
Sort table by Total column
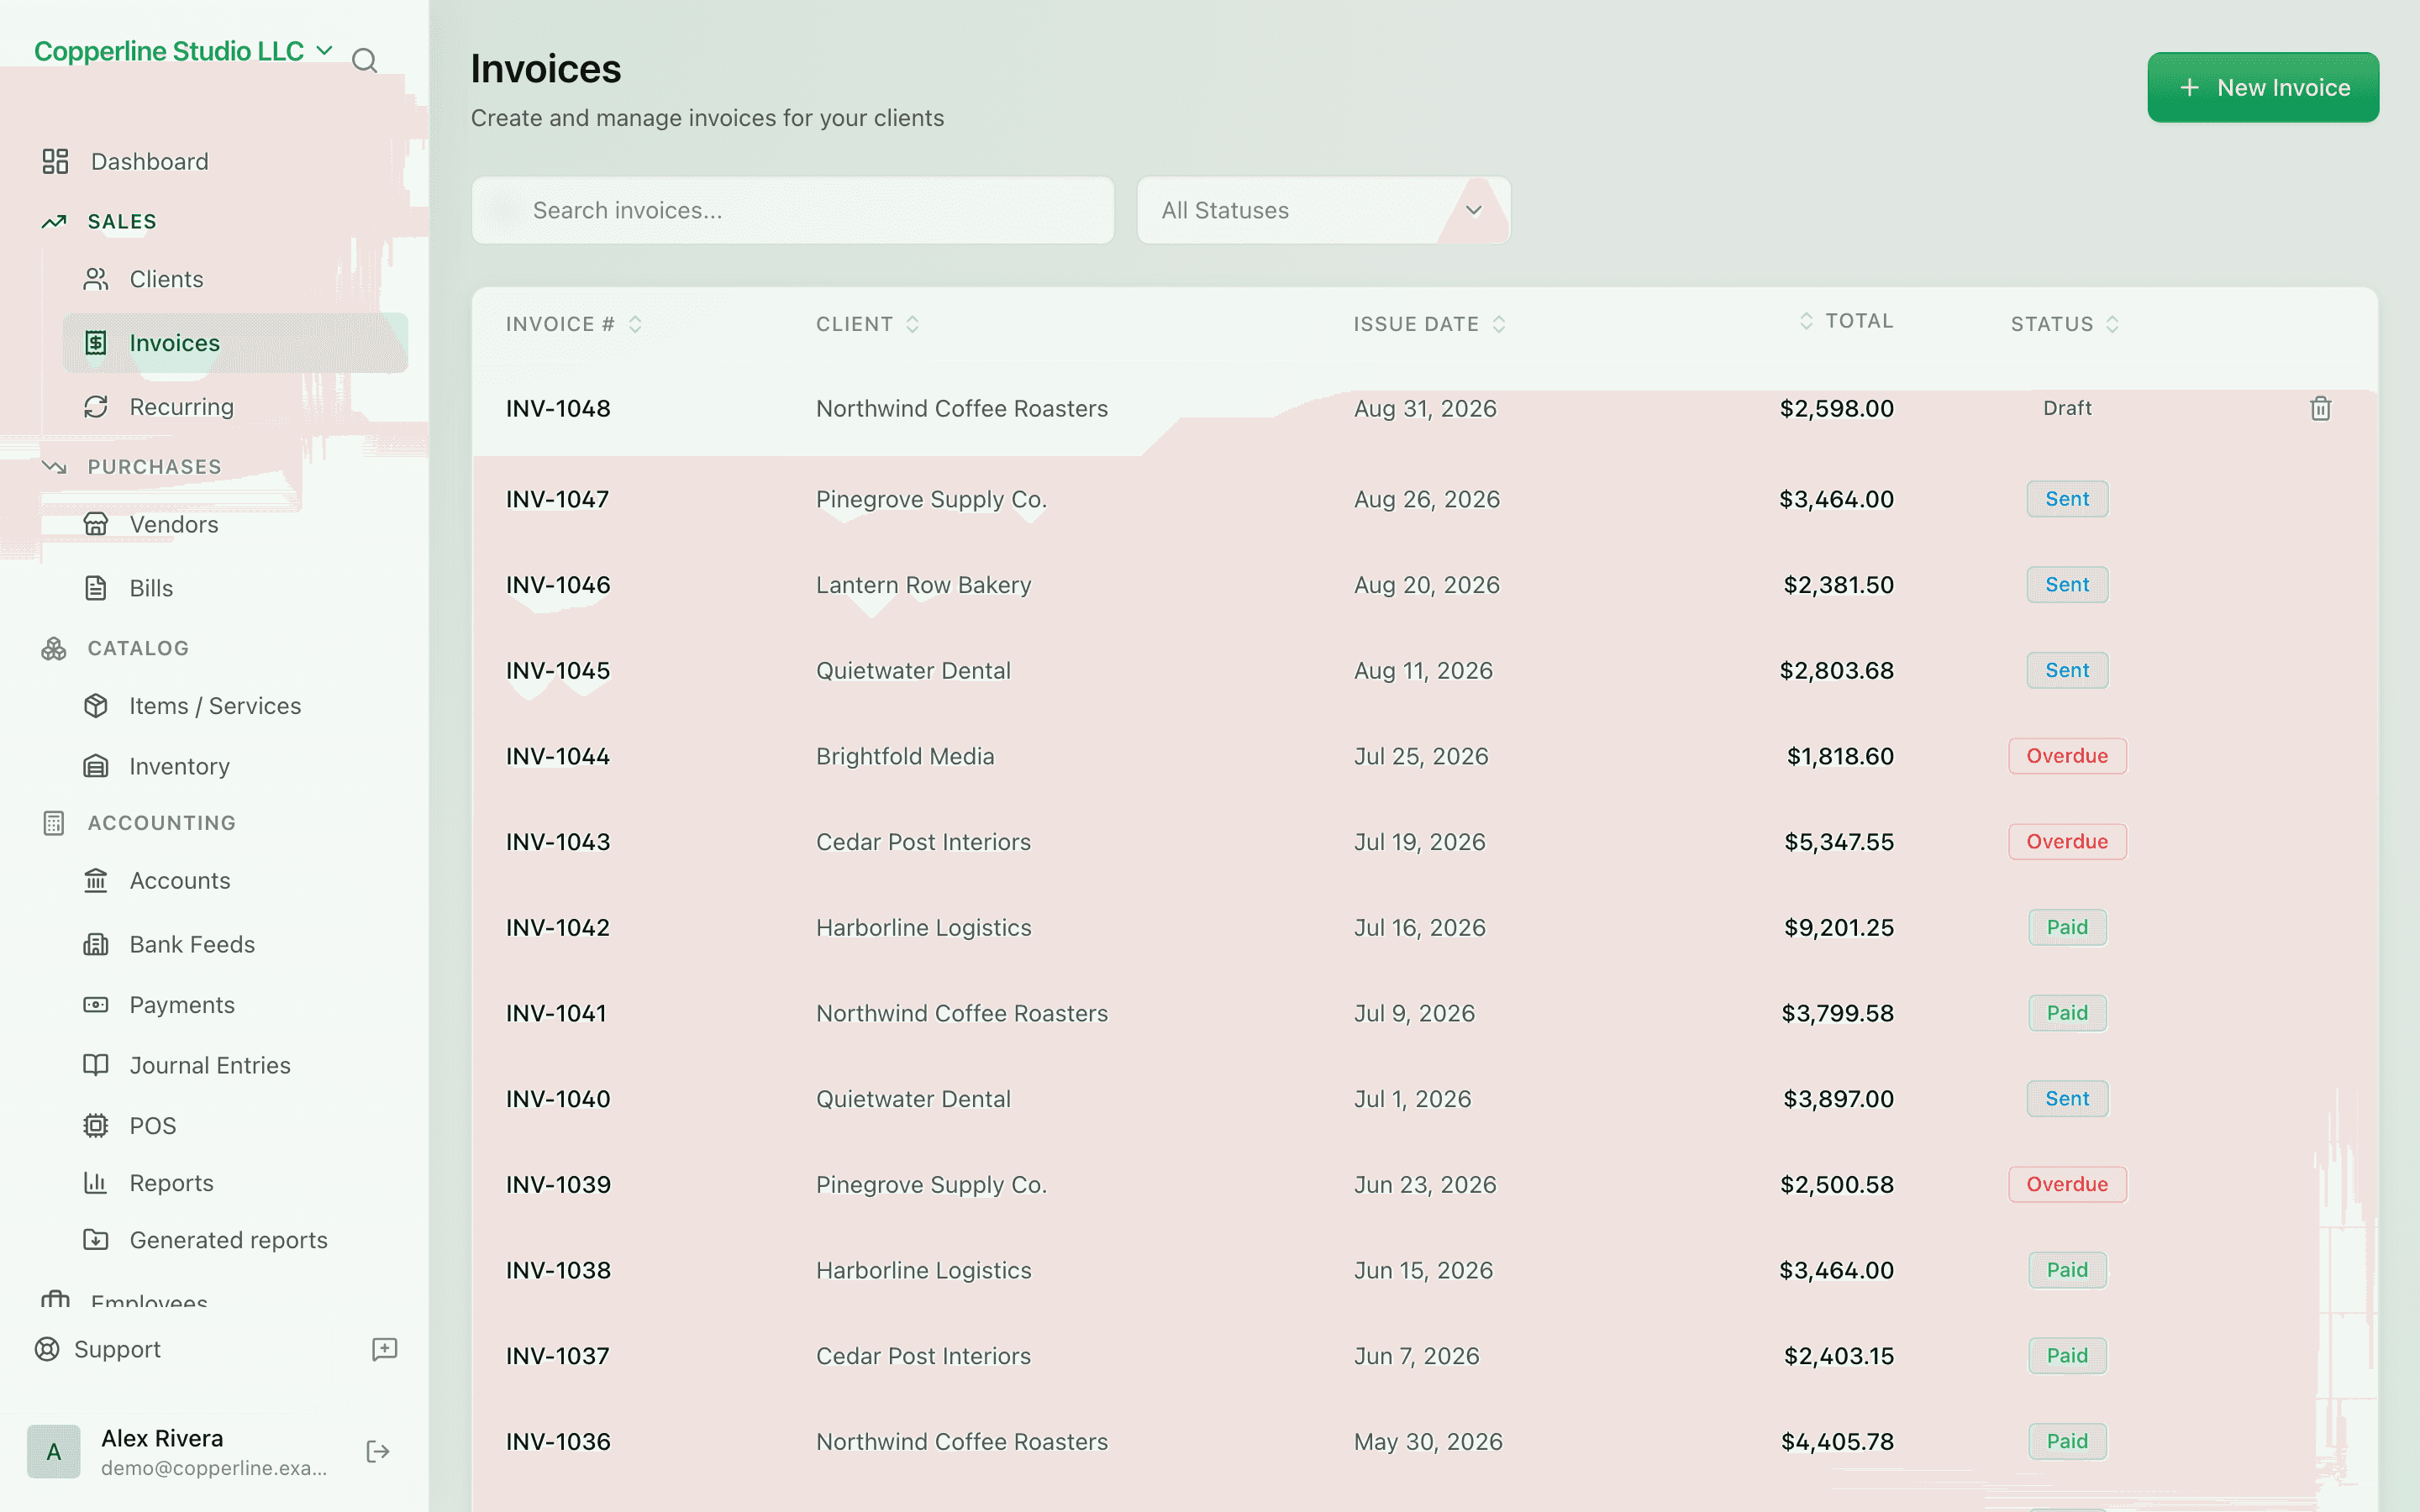1846,321
